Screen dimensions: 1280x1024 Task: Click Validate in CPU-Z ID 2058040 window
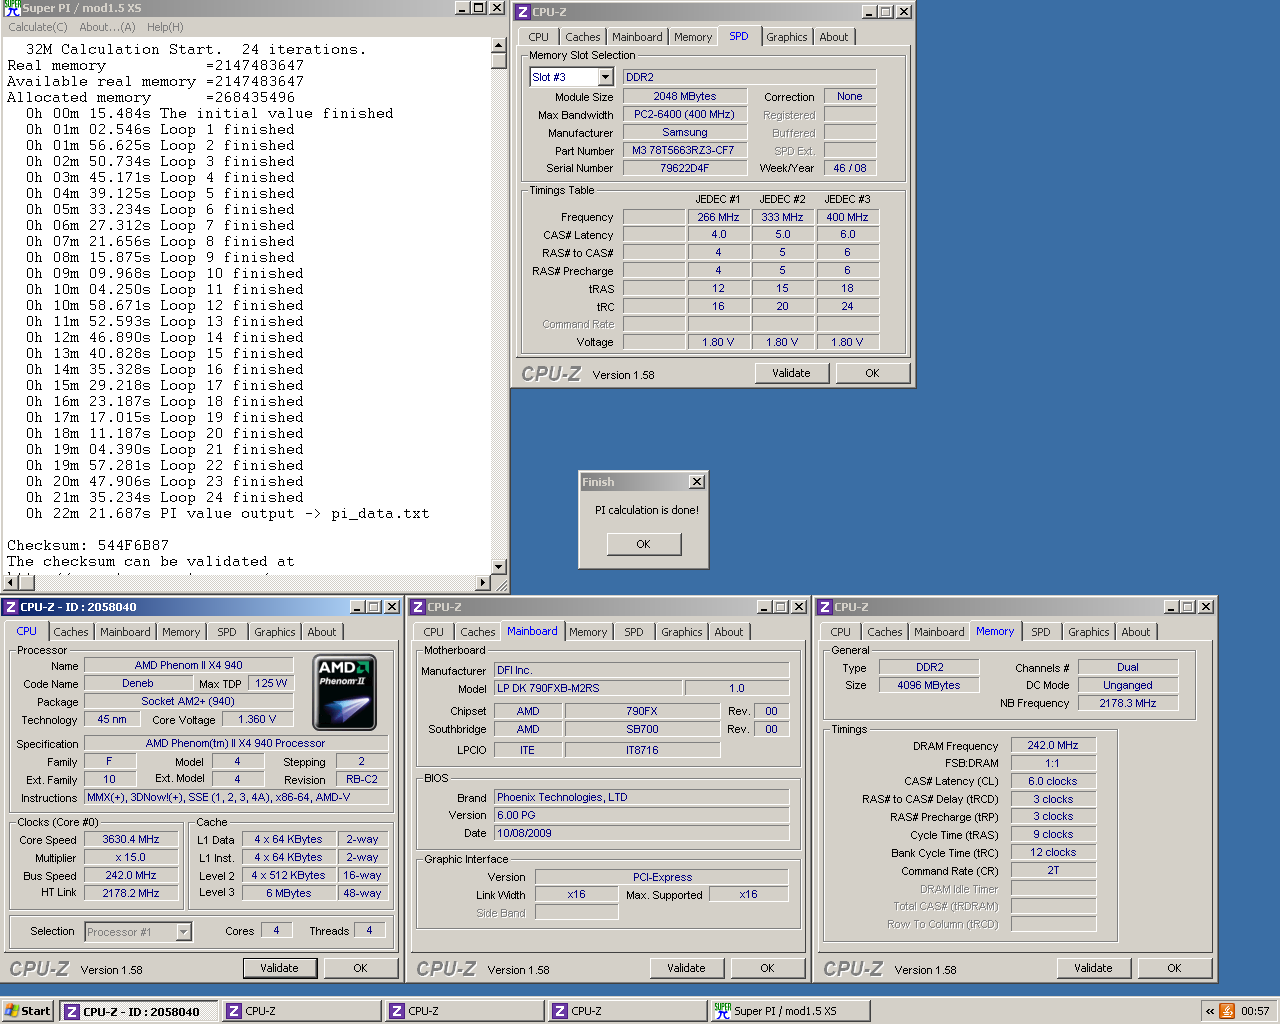tap(279, 968)
